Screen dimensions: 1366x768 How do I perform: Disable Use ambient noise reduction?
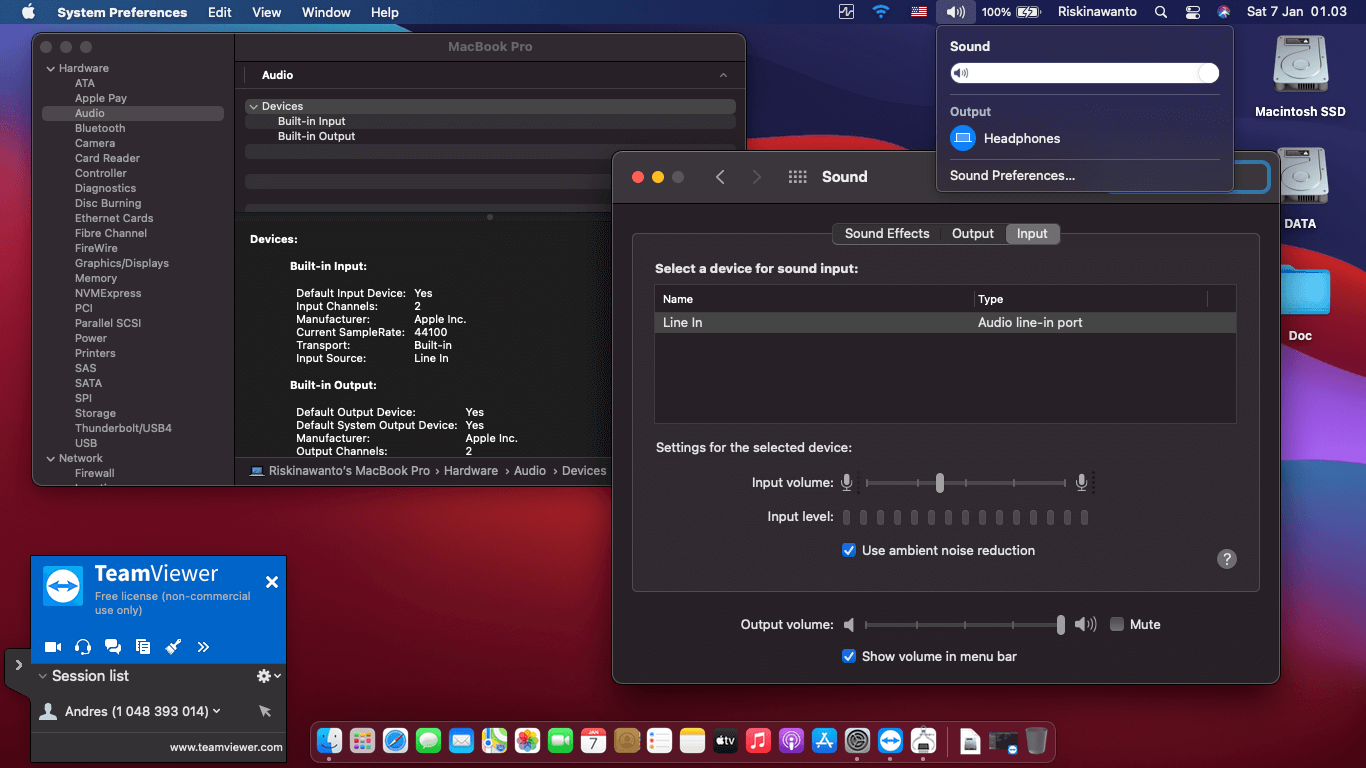click(849, 551)
